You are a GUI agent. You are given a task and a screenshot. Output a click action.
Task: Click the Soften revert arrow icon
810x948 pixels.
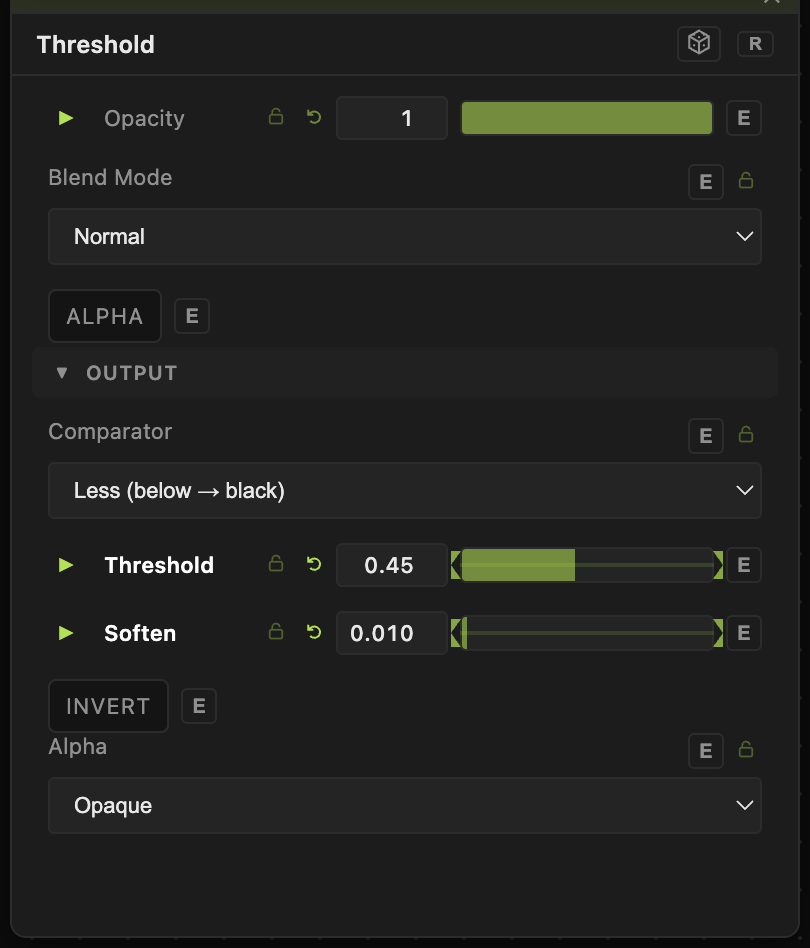coord(314,632)
